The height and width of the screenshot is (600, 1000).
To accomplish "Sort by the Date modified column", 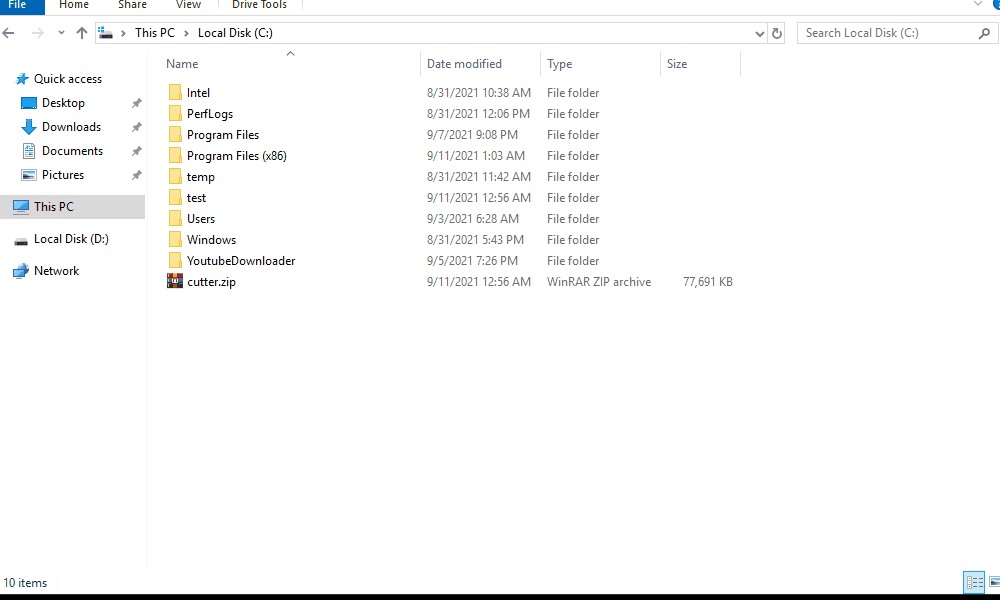I will pyautogui.click(x=464, y=64).
